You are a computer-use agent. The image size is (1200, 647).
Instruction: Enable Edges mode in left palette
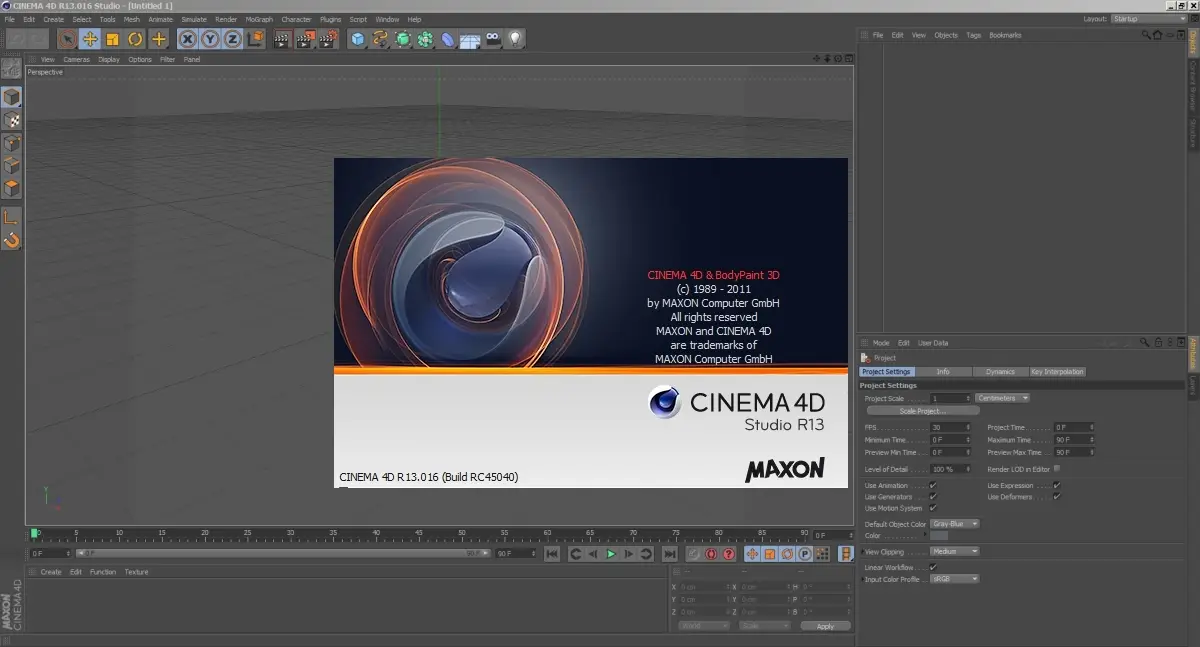point(11,165)
